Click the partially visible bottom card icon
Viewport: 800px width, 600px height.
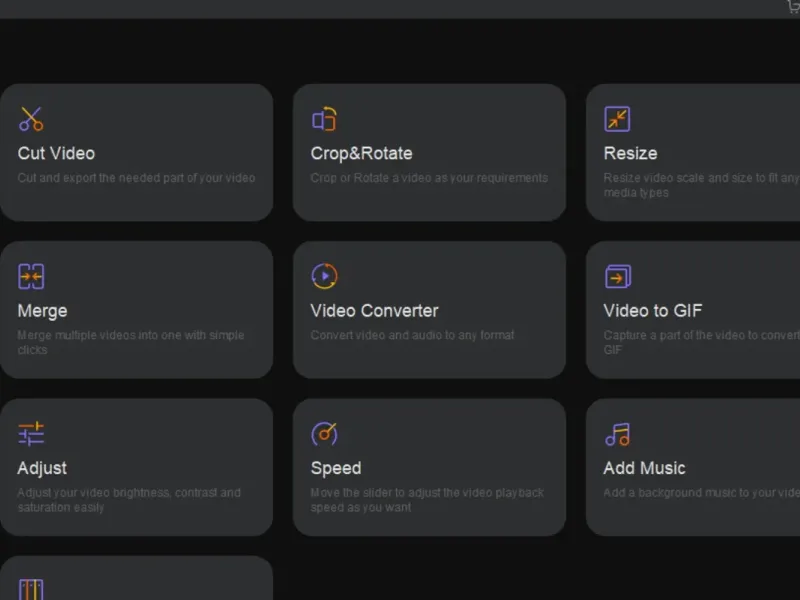tap(31, 589)
